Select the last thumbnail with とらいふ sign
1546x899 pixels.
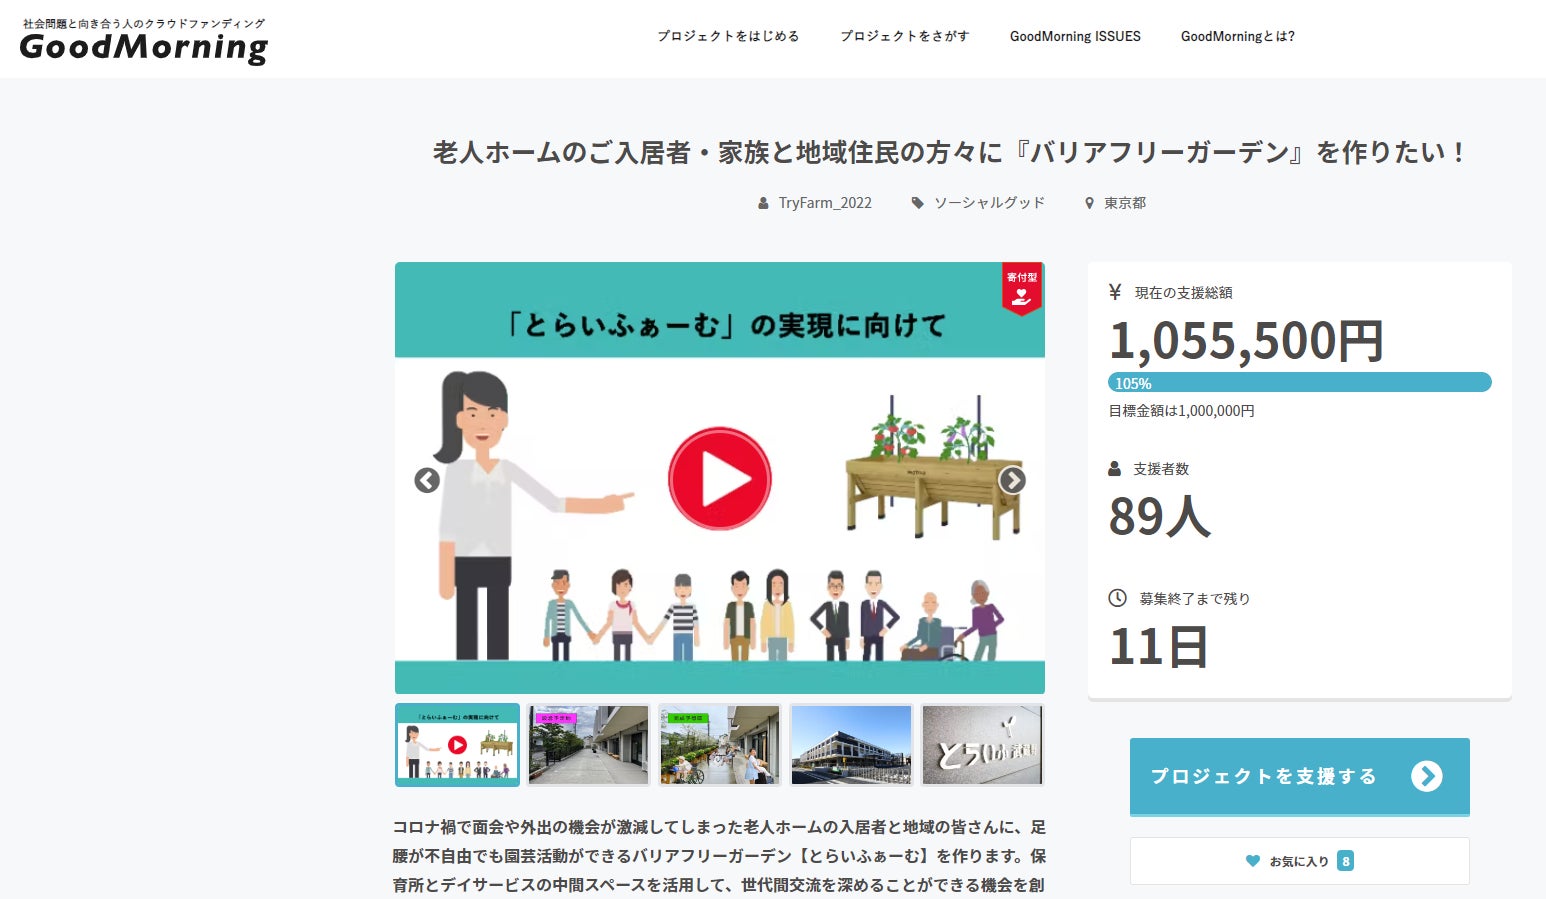pyautogui.click(x=982, y=745)
